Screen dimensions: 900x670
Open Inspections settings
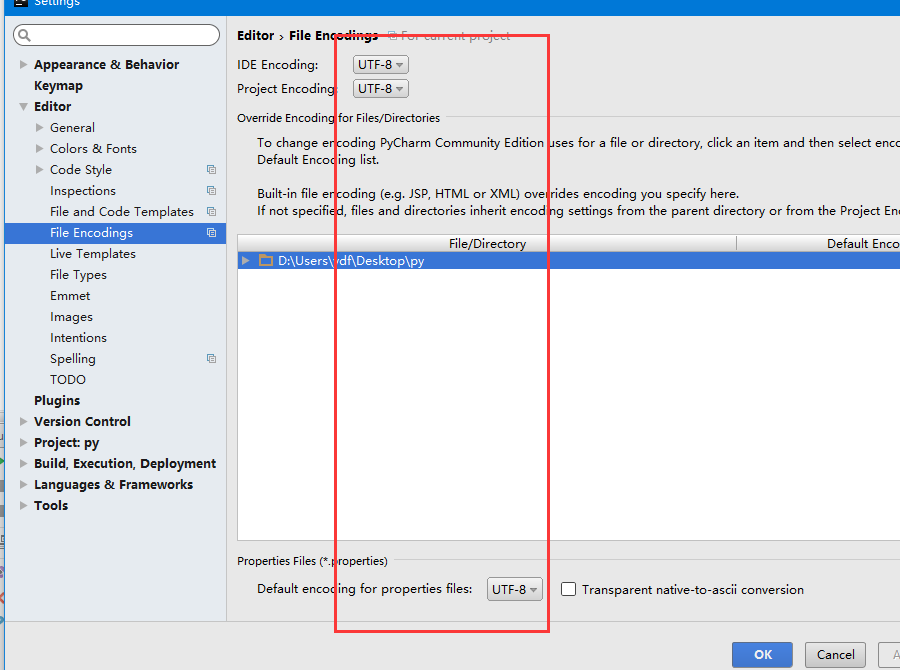click(83, 191)
